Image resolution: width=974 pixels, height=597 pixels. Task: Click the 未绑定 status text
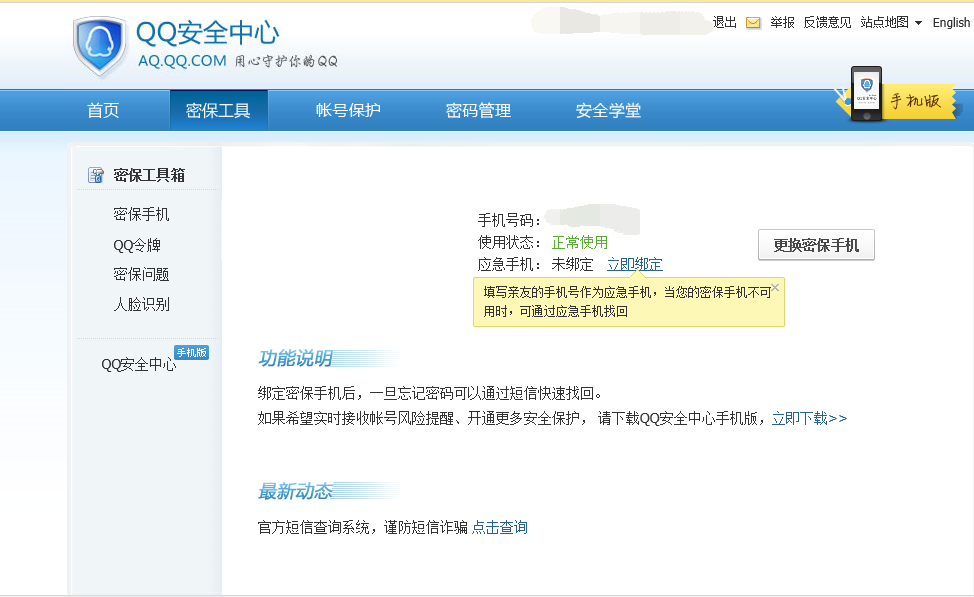pos(572,265)
